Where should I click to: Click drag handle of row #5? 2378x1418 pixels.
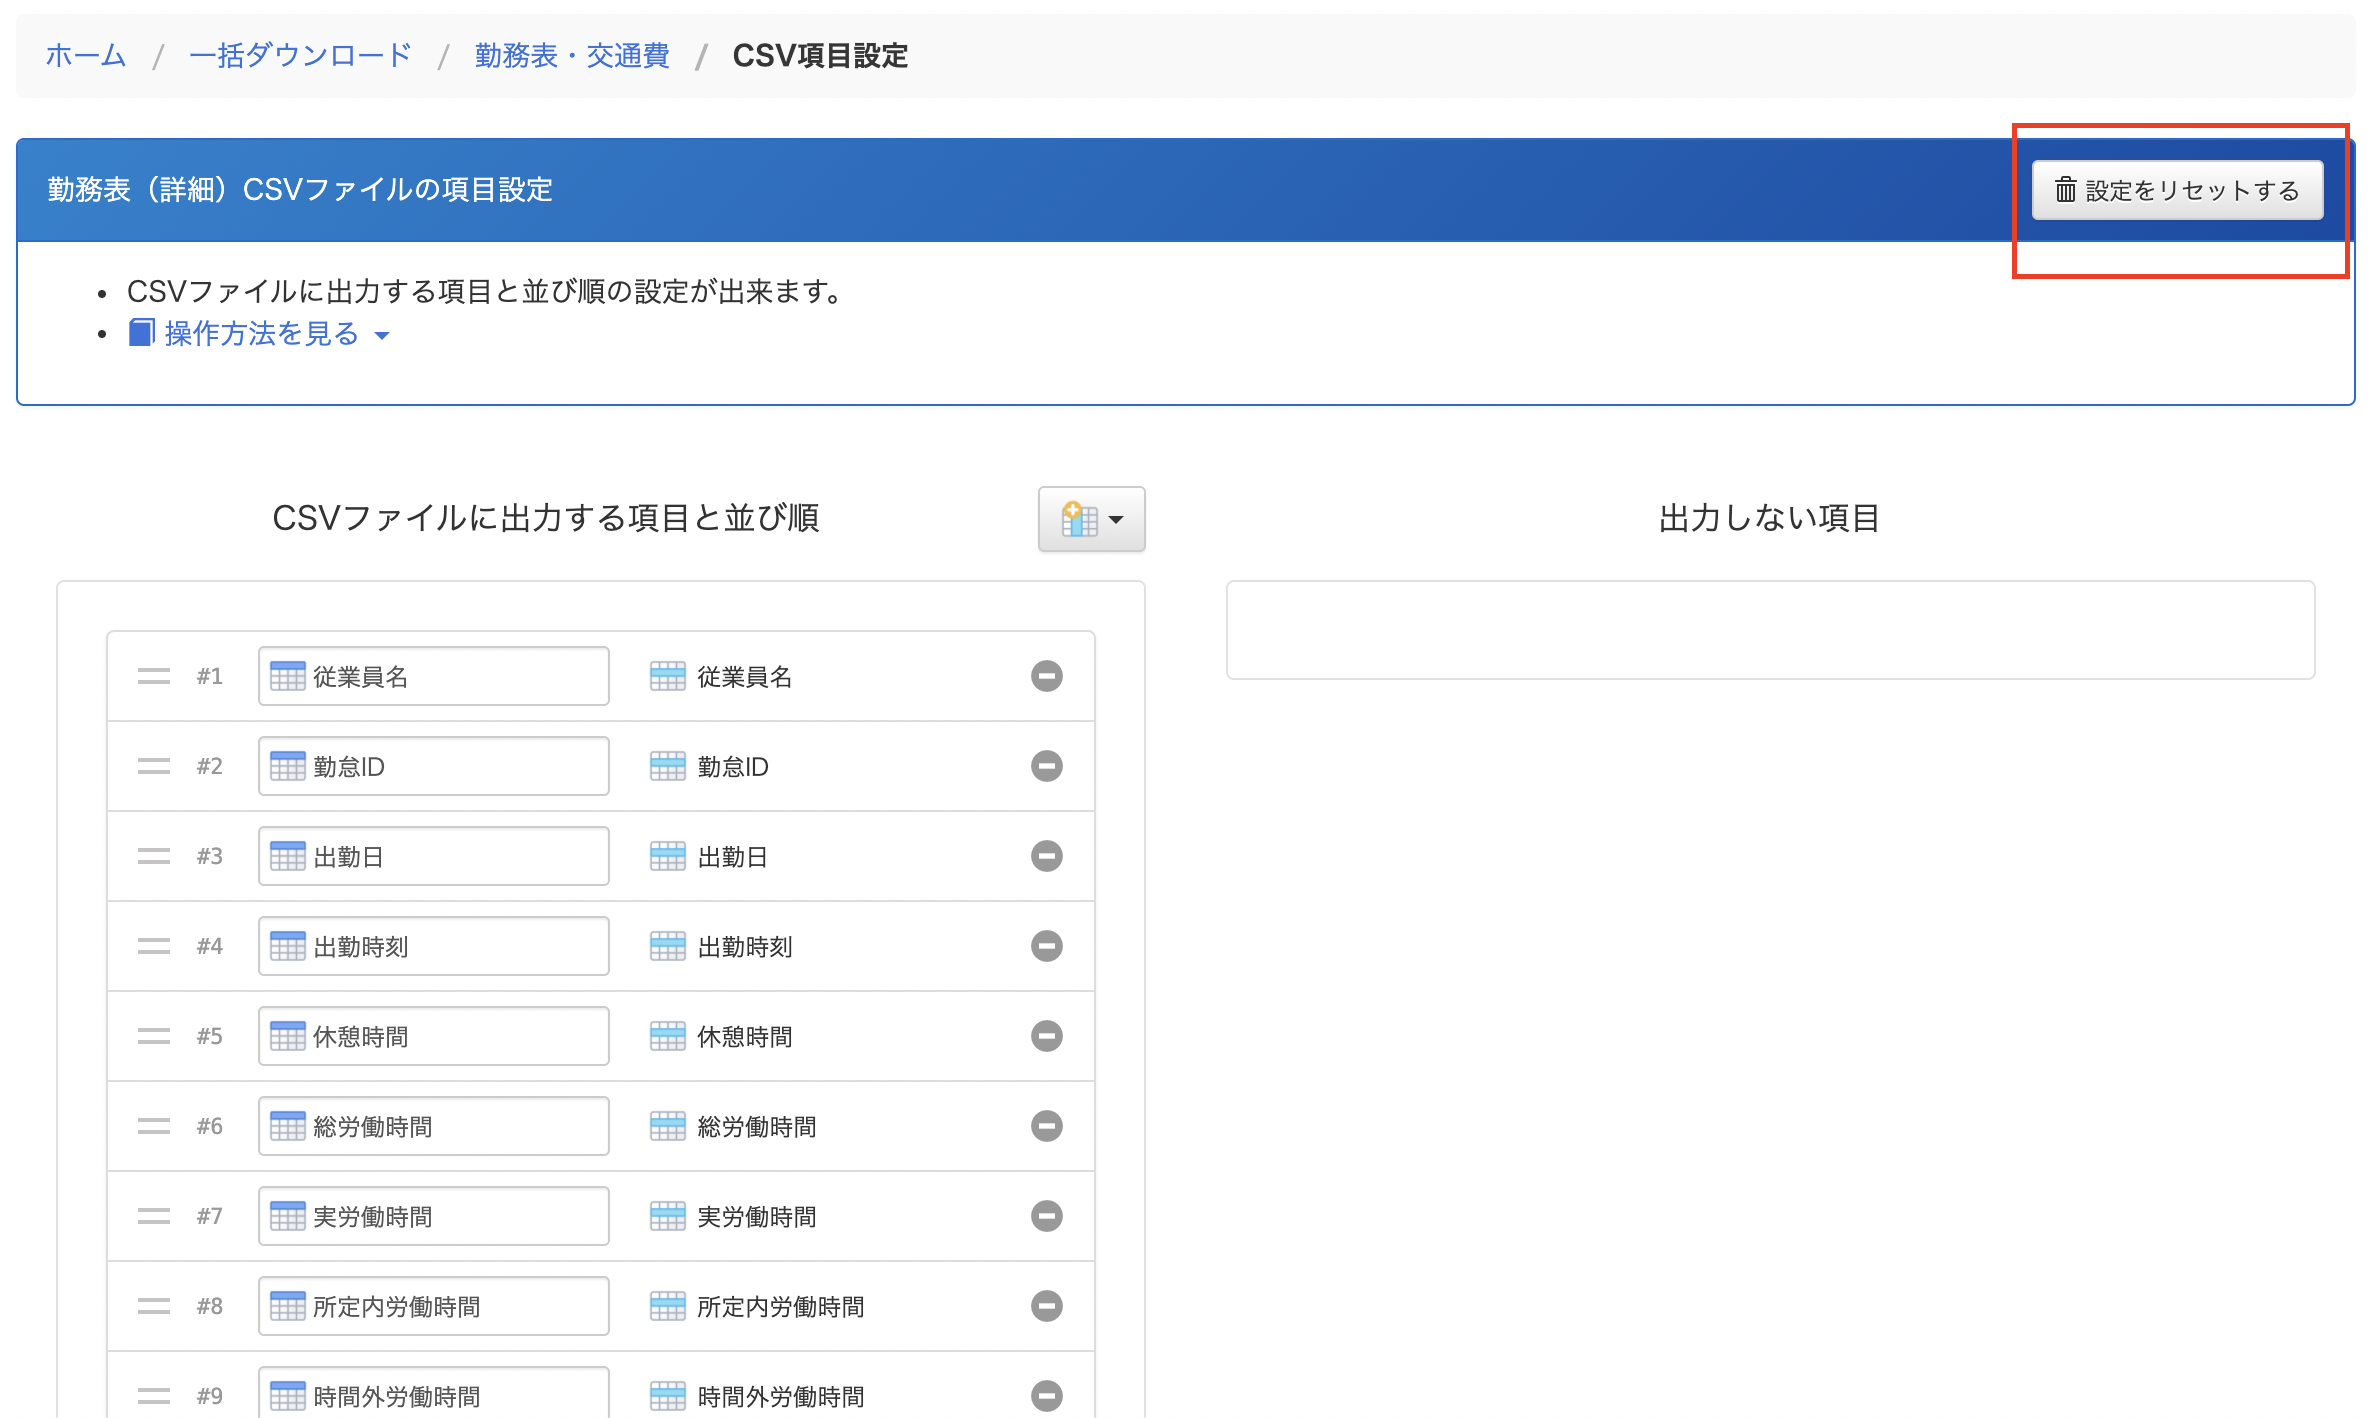click(x=154, y=1036)
